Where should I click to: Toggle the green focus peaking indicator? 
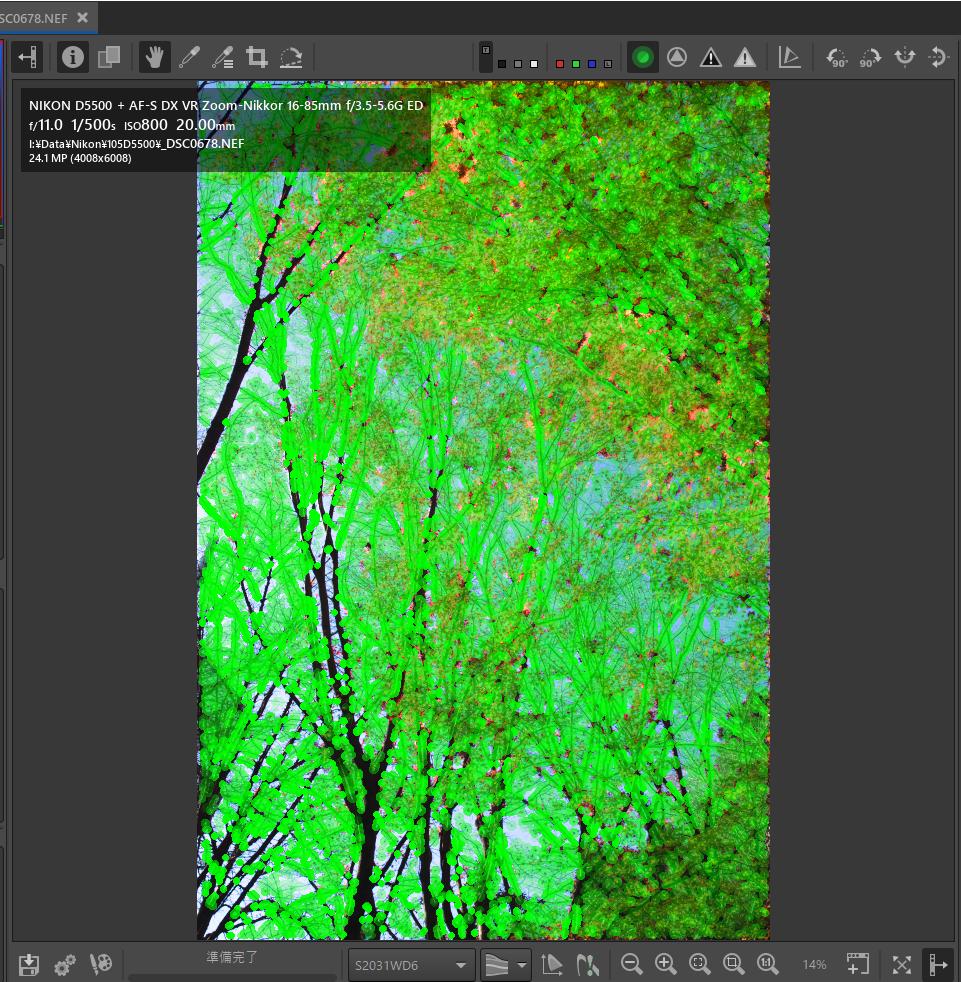[x=642, y=57]
